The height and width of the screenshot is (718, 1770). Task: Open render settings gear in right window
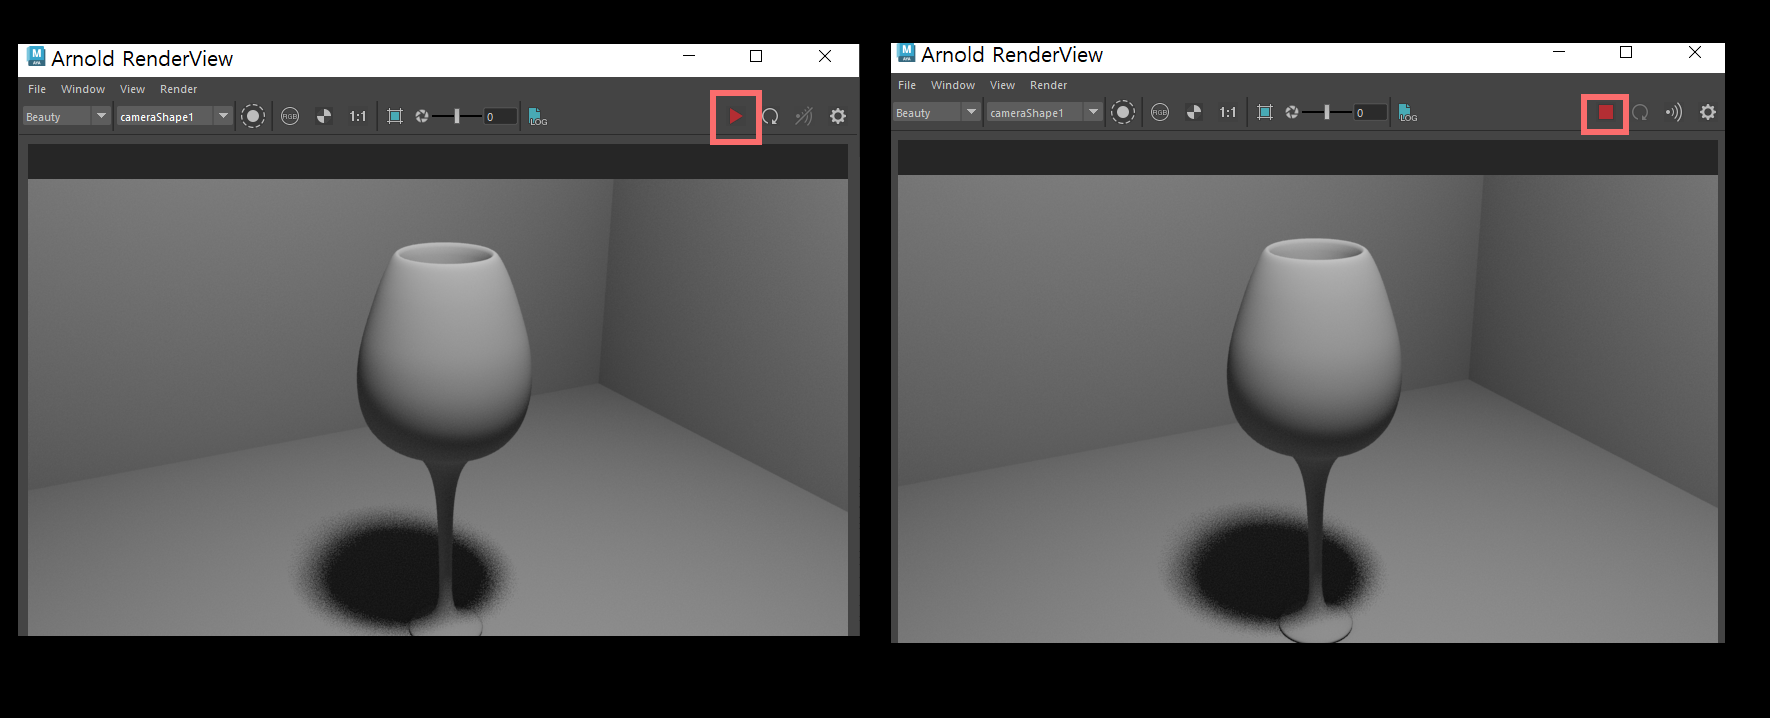coord(1708,113)
